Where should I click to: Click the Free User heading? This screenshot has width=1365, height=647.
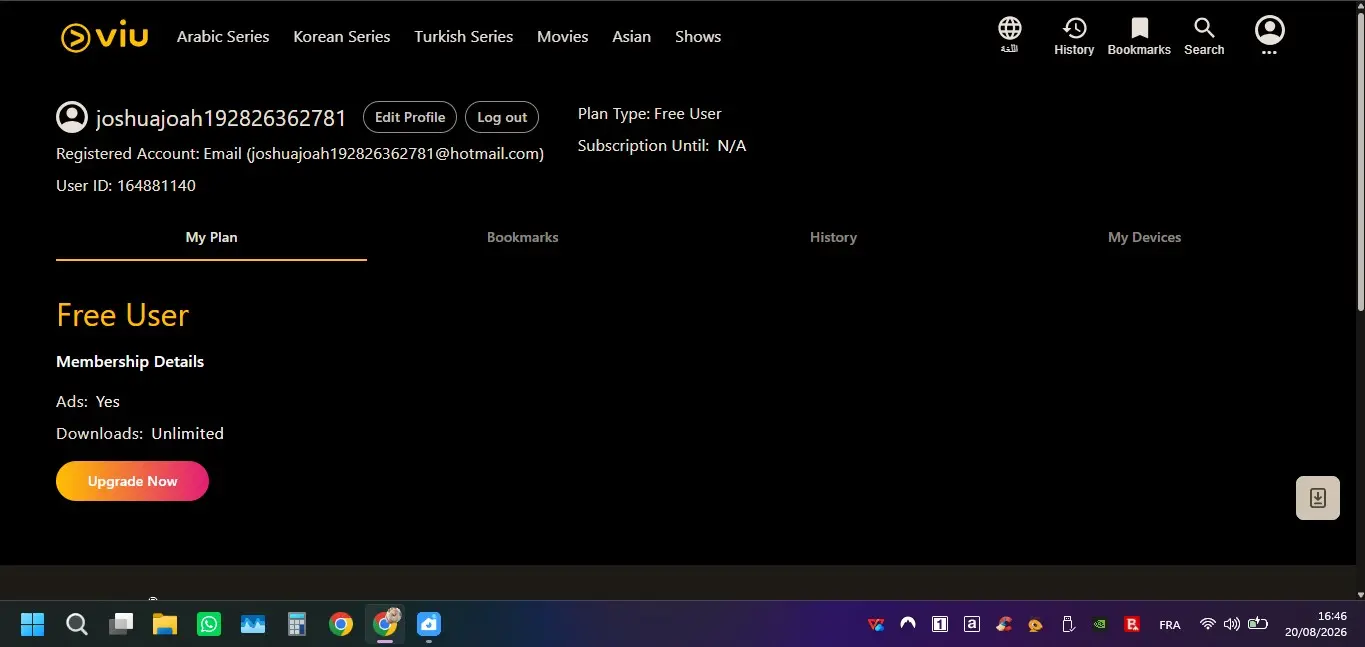(123, 315)
